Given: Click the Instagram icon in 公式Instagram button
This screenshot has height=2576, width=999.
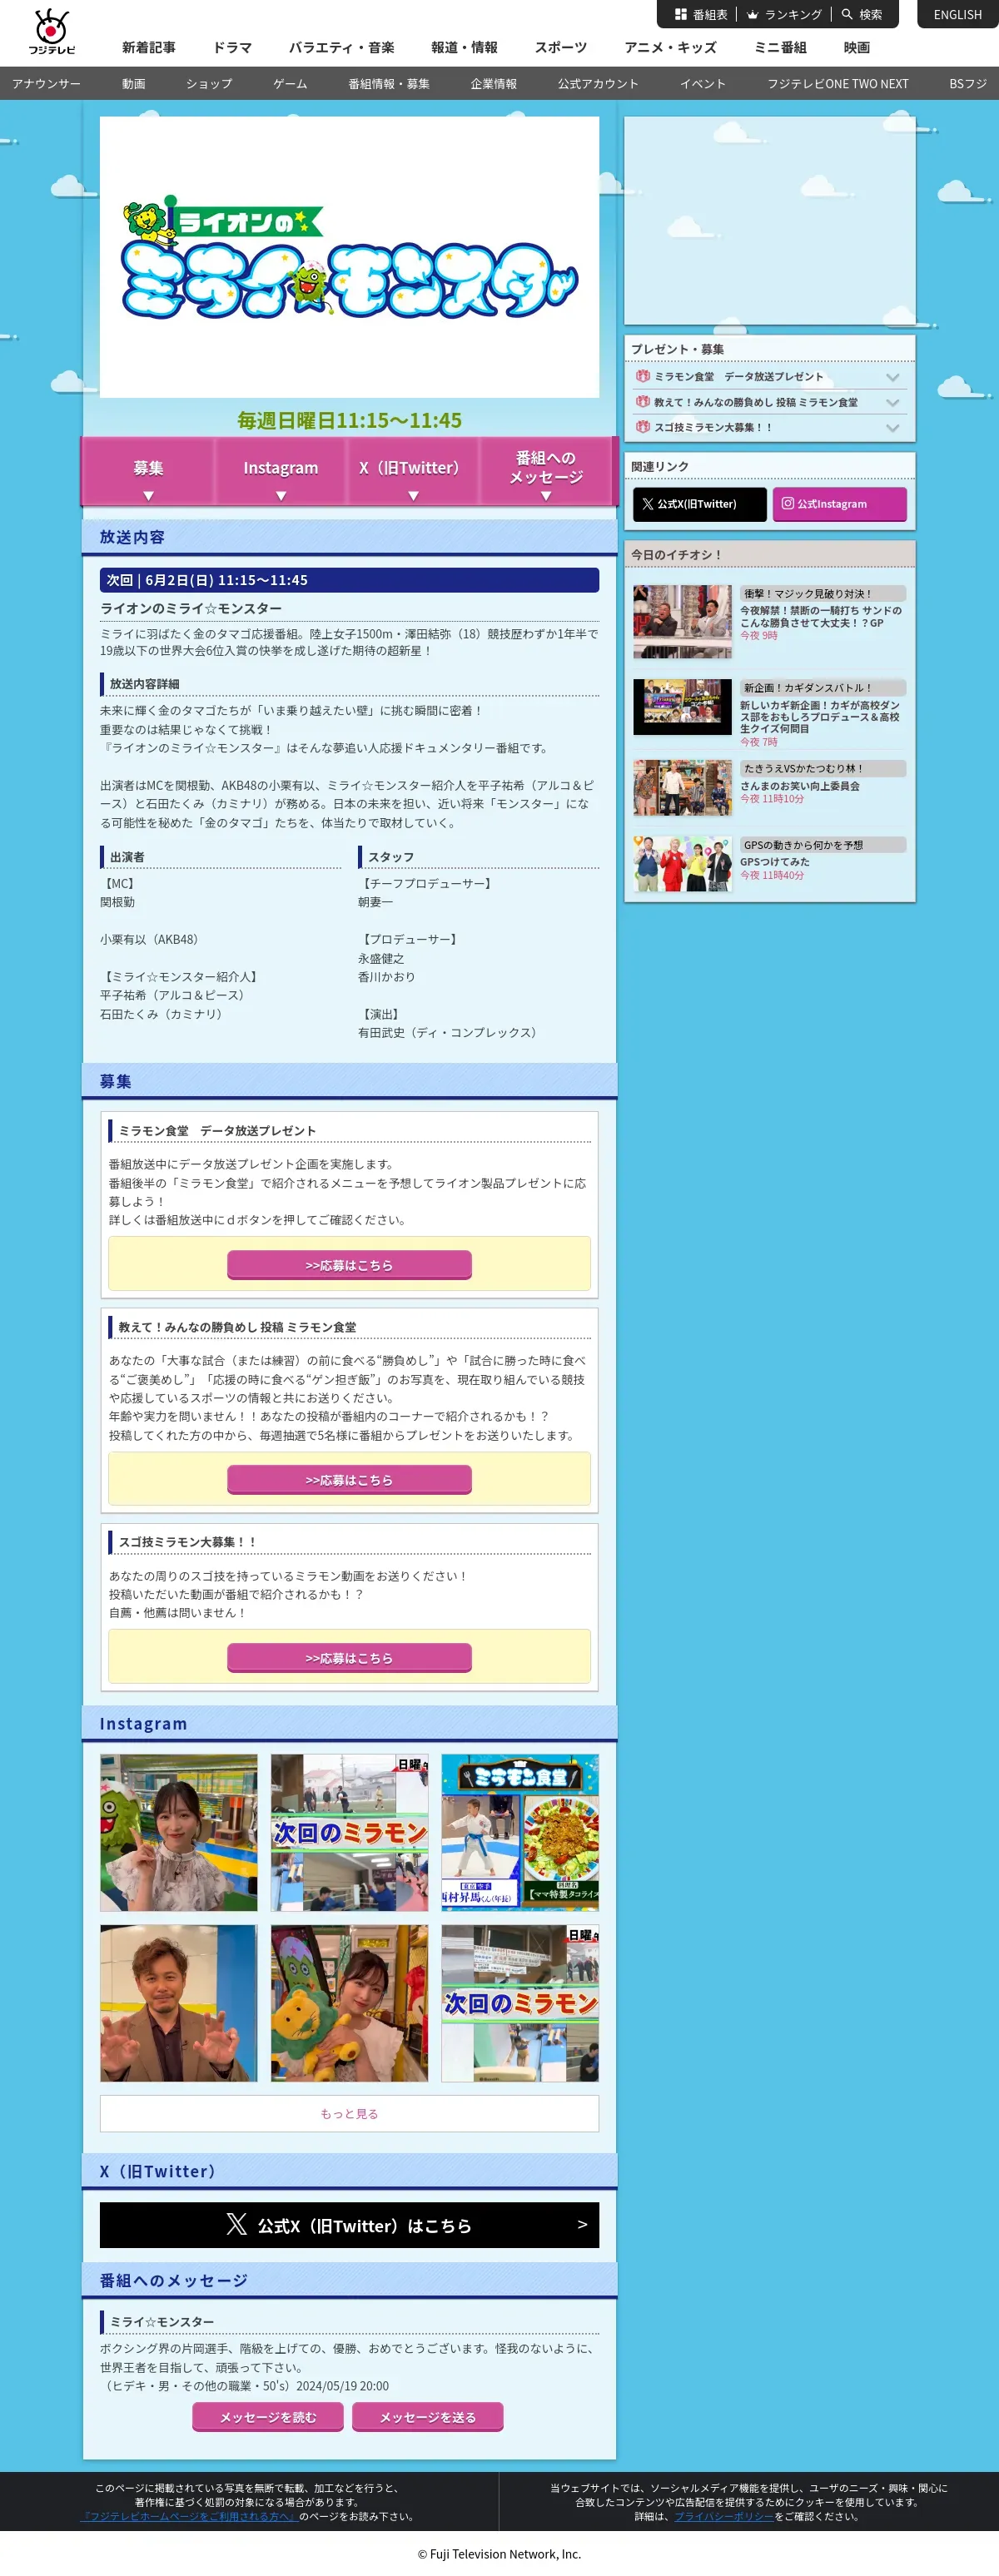Looking at the screenshot, I should (788, 504).
